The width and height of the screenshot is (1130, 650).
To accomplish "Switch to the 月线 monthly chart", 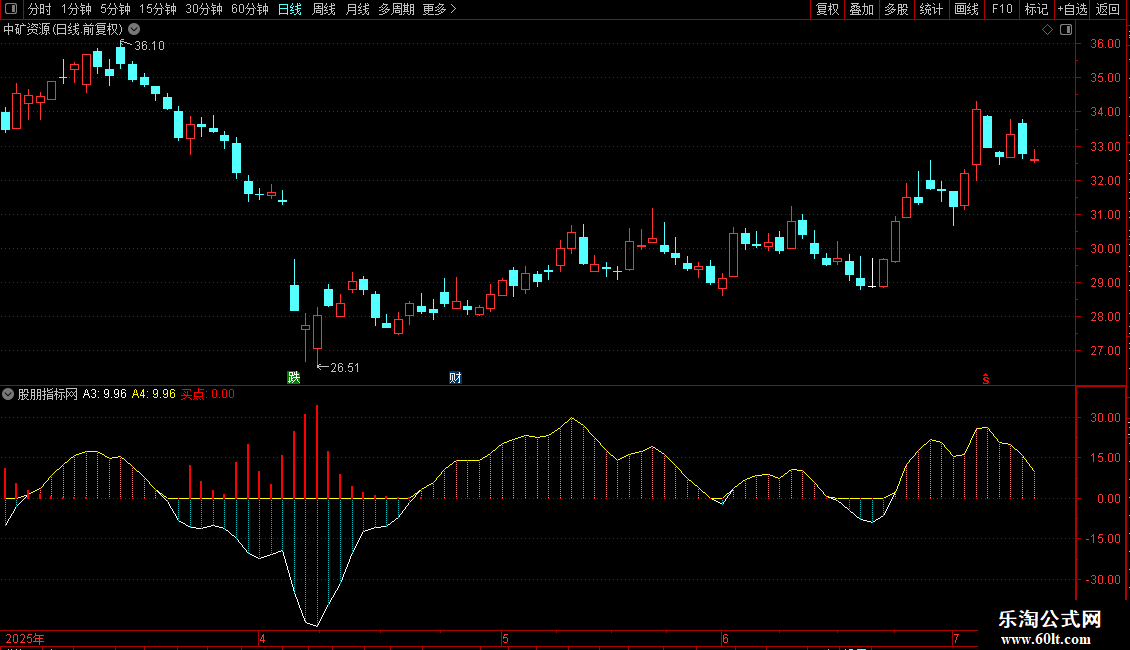I will pyautogui.click(x=357, y=9).
